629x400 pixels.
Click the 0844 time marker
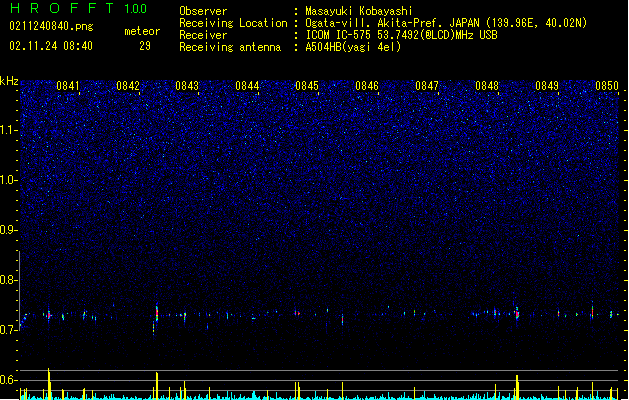click(x=247, y=86)
